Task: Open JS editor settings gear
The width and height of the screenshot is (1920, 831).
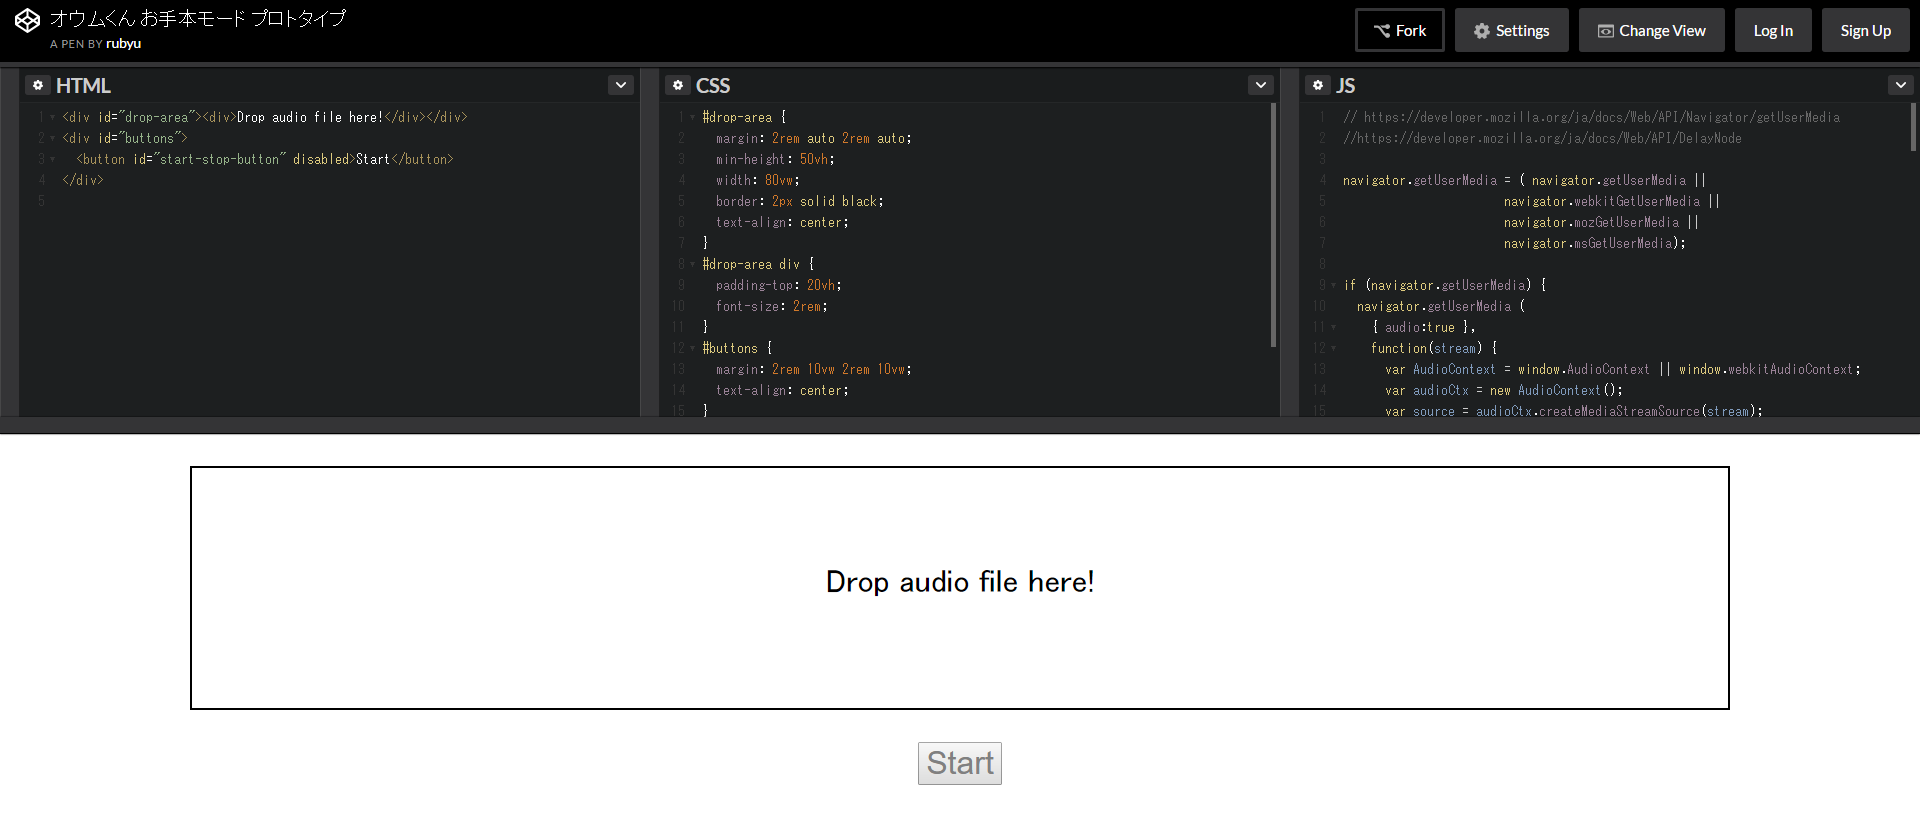Action: tap(1318, 85)
